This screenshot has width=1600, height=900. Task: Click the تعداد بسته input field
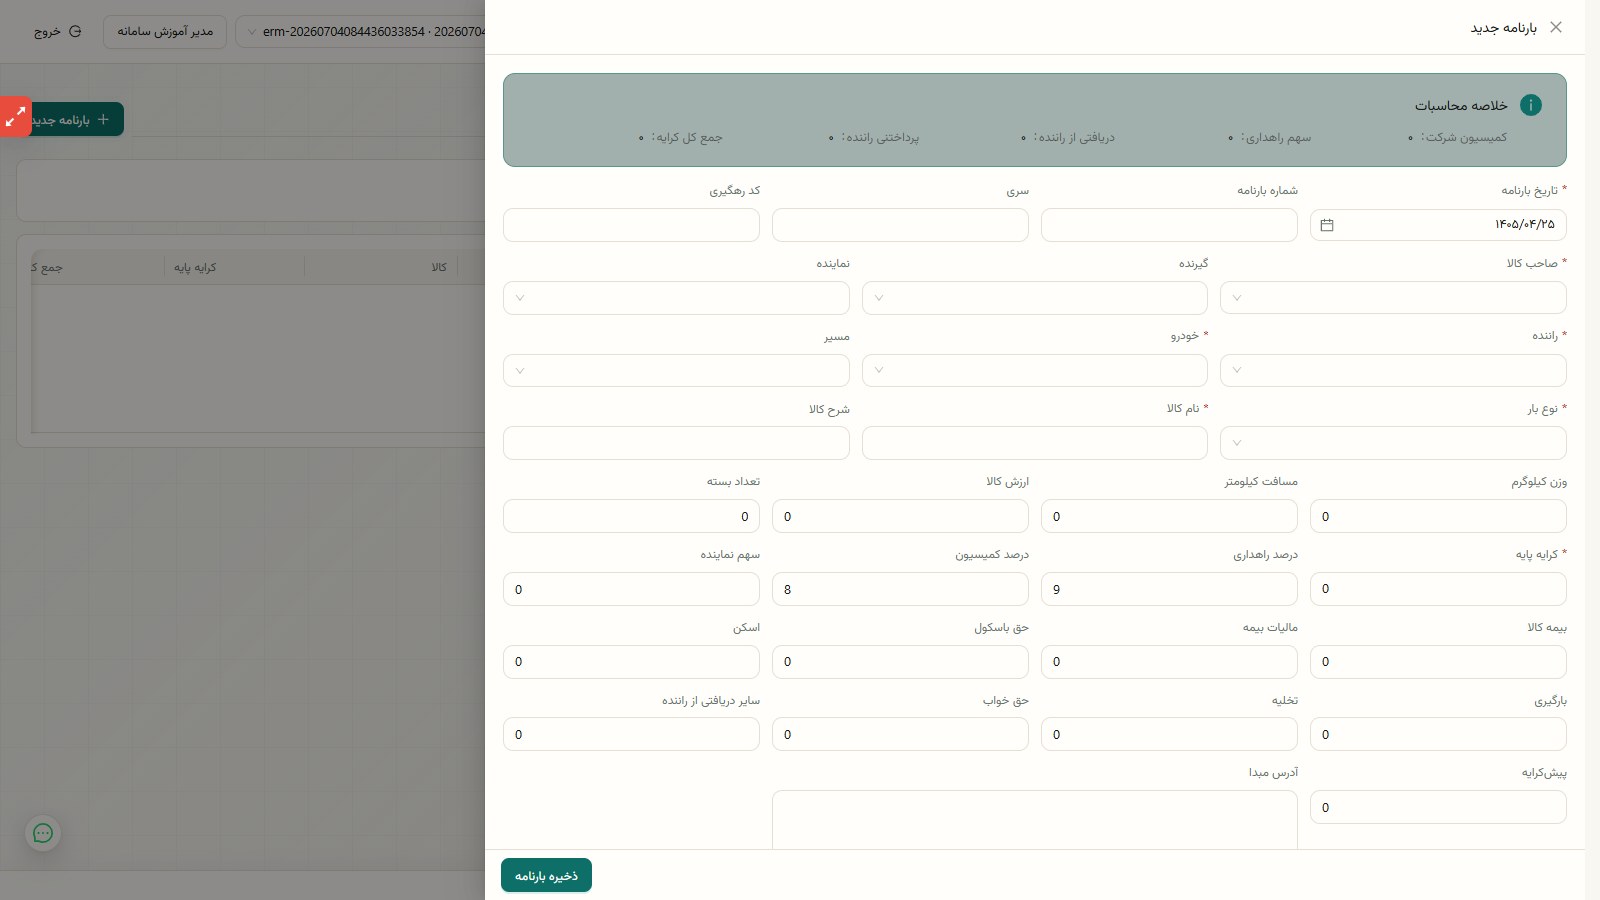coord(631,516)
